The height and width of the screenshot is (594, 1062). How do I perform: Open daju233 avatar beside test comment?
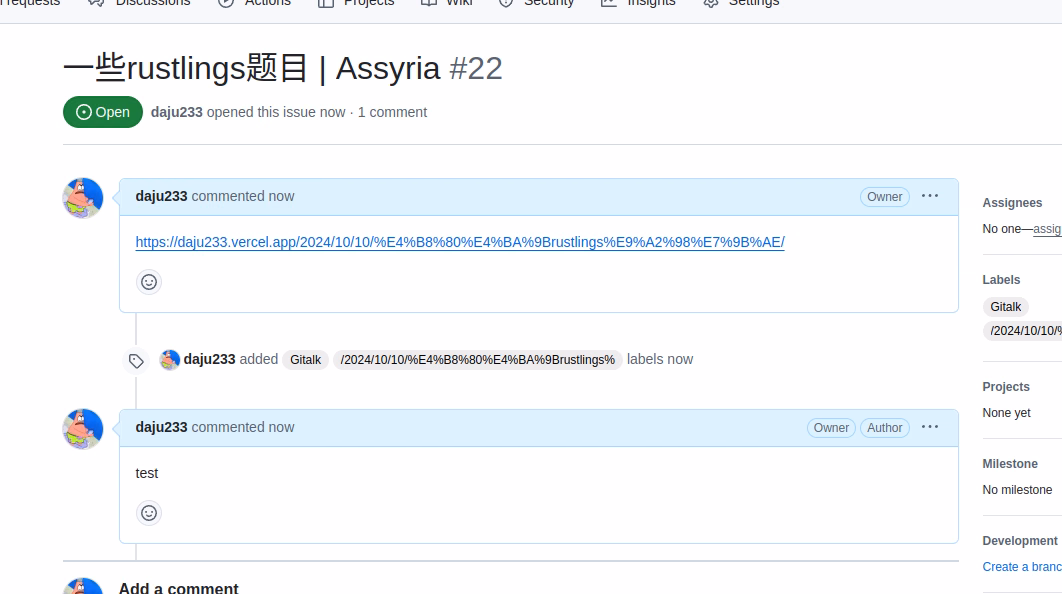tap(83, 429)
